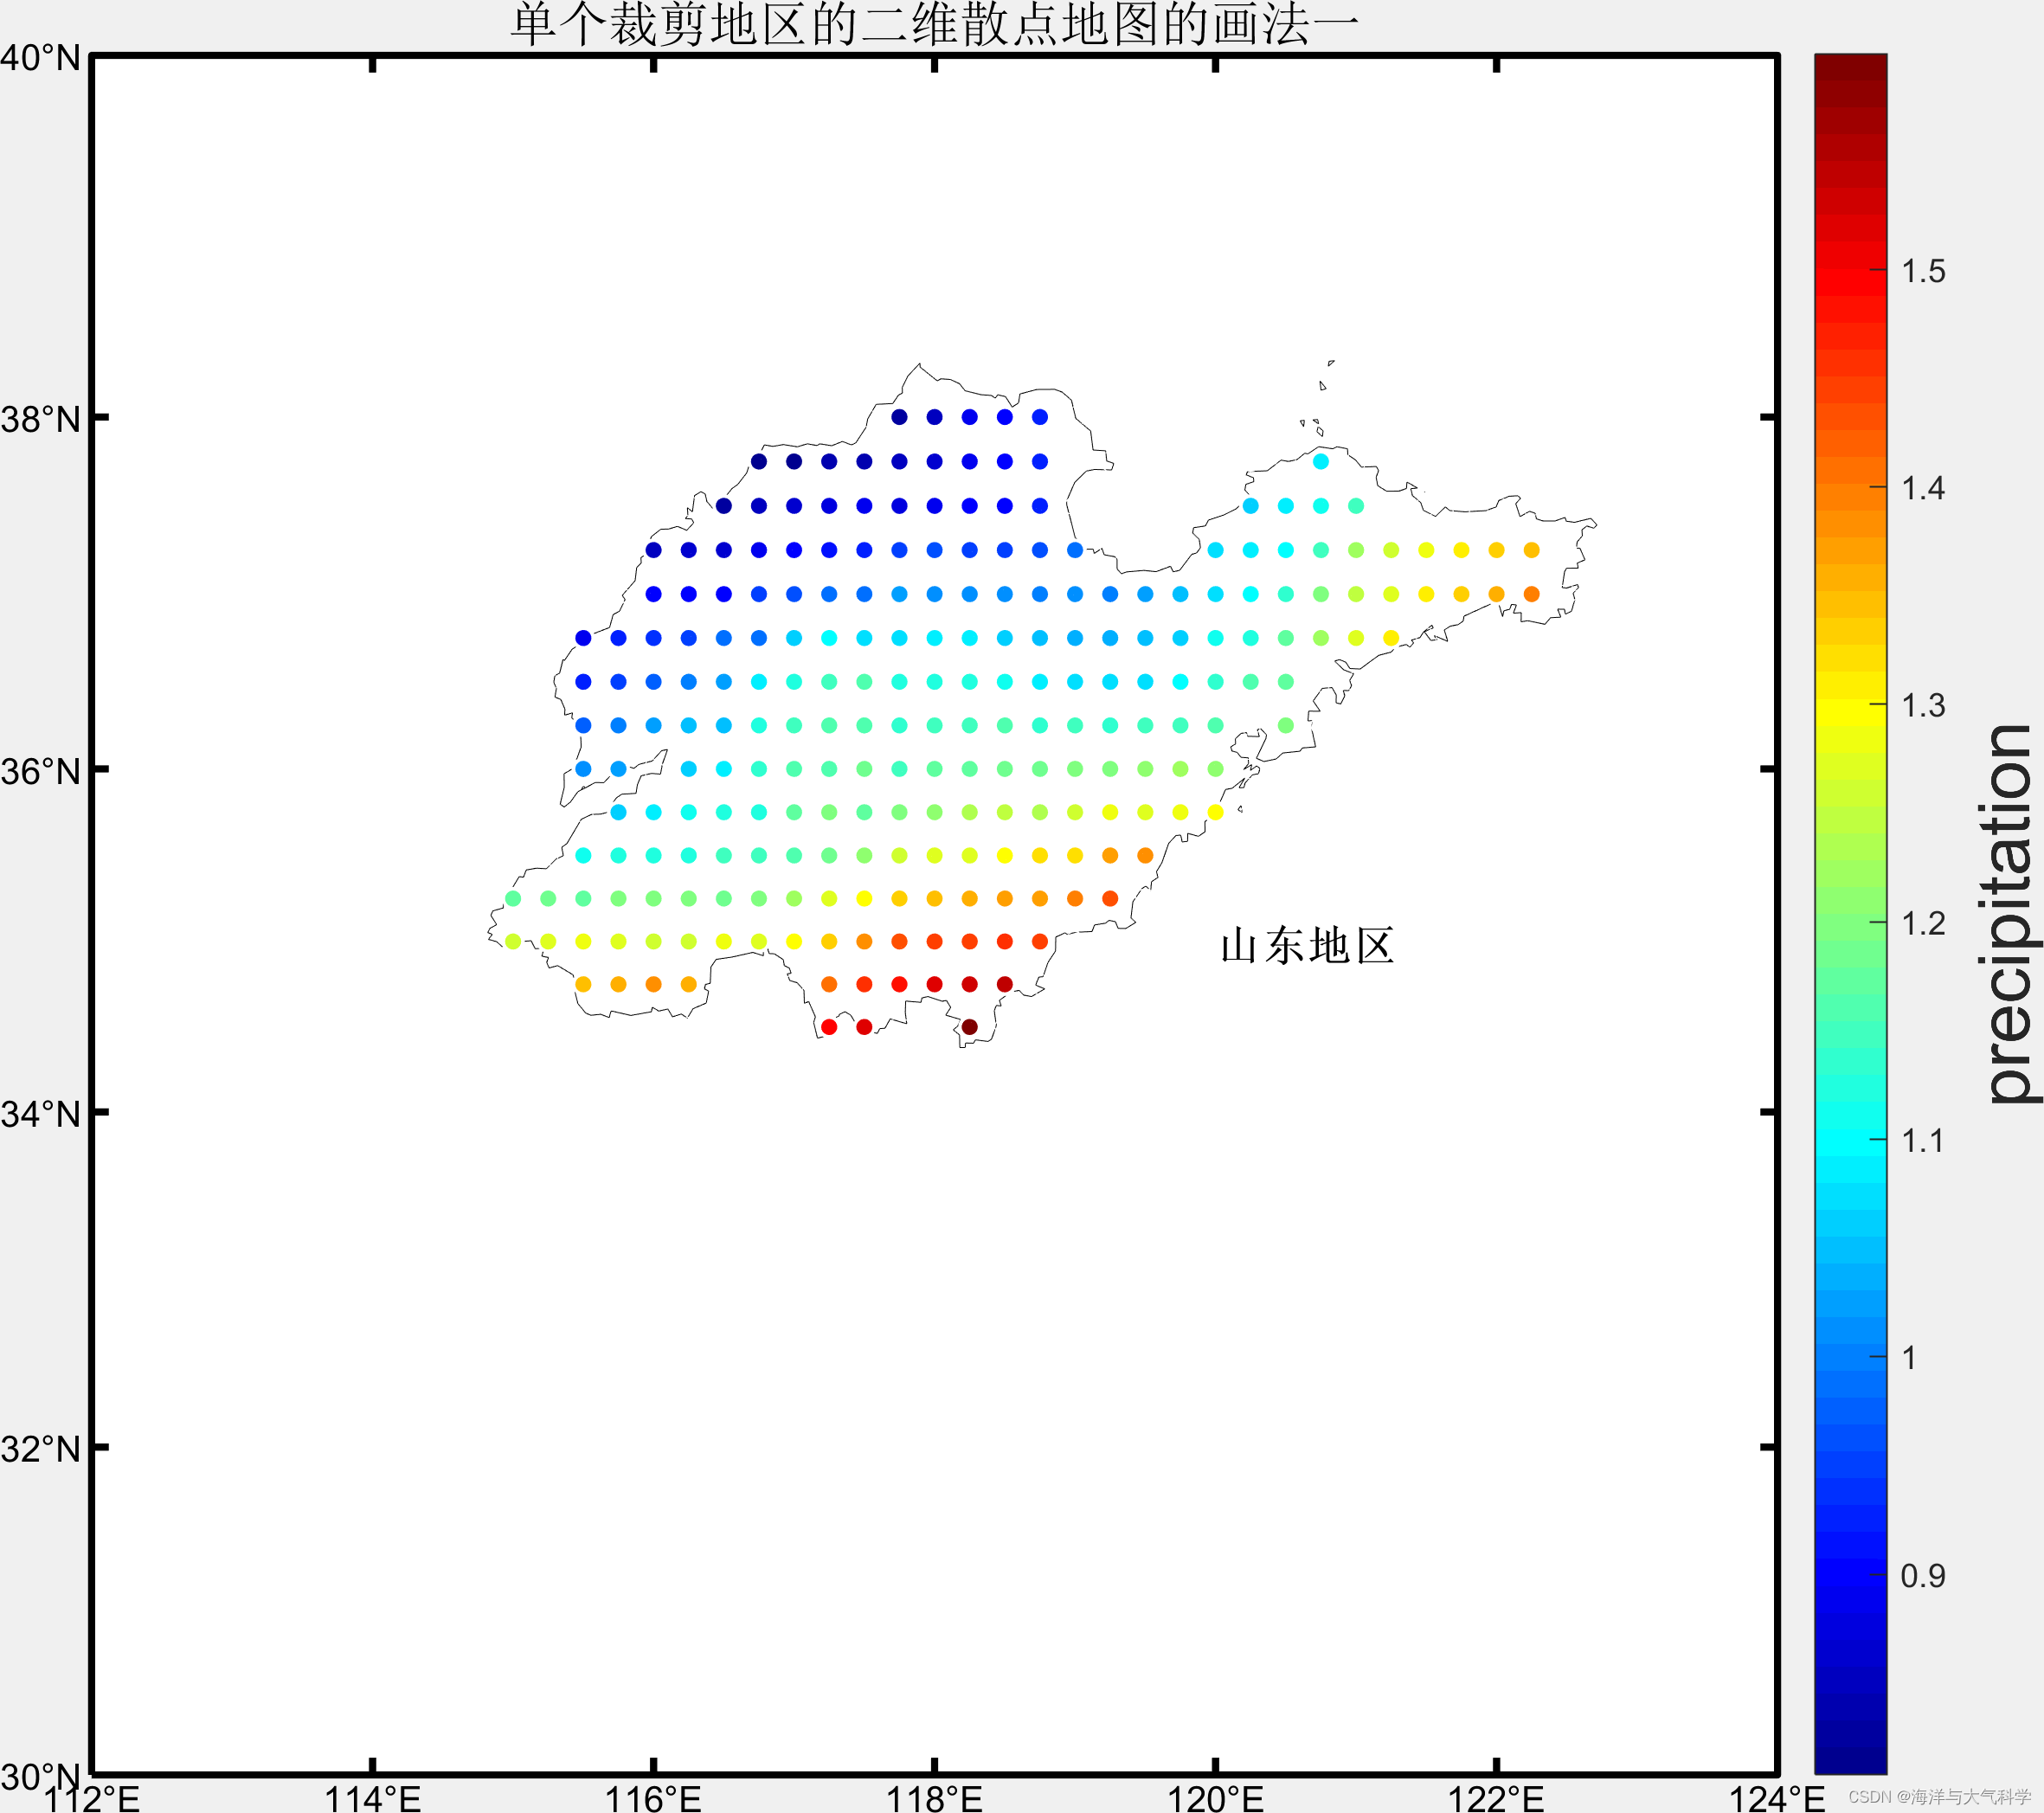Click the 0.9 tick label on colorbar
Viewport: 2044px width, 1813px height.
point(1922,1576)
